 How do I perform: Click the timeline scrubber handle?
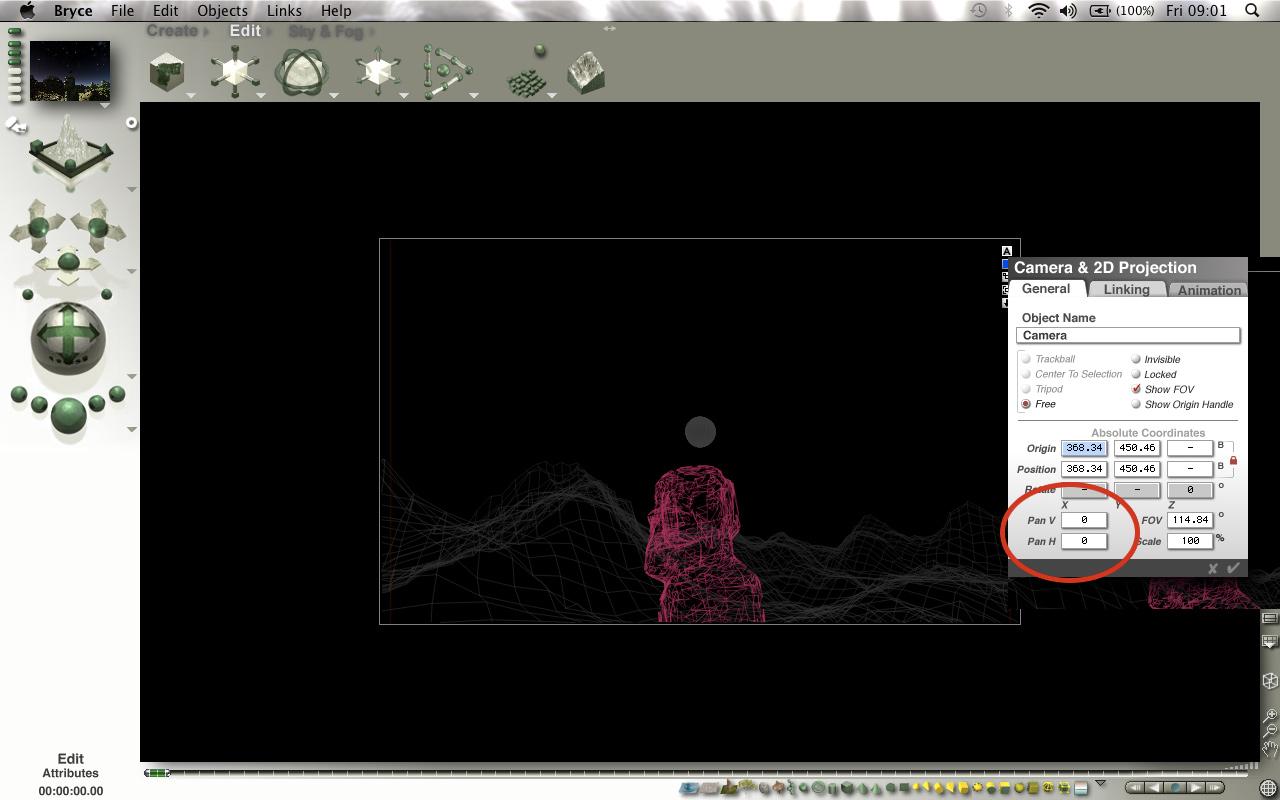[x=157, y=773]
